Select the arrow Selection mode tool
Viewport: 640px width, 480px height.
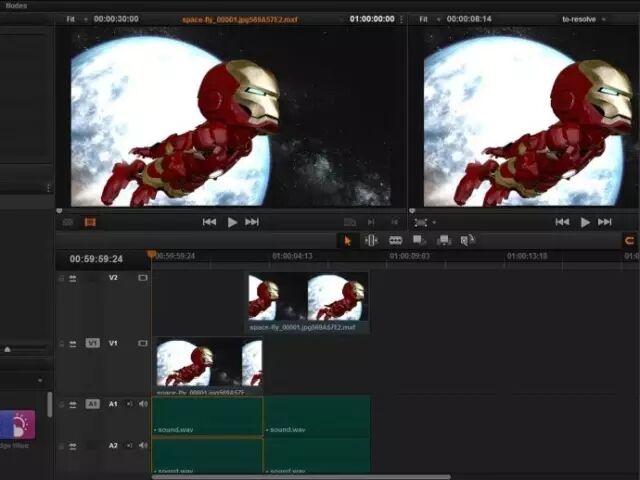[x=347, y=241]
